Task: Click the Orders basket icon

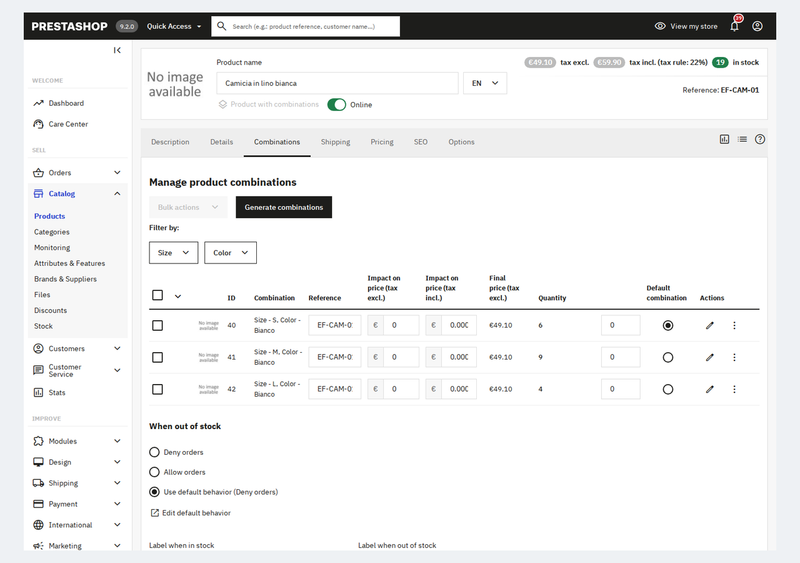Action: coord(38,173)
